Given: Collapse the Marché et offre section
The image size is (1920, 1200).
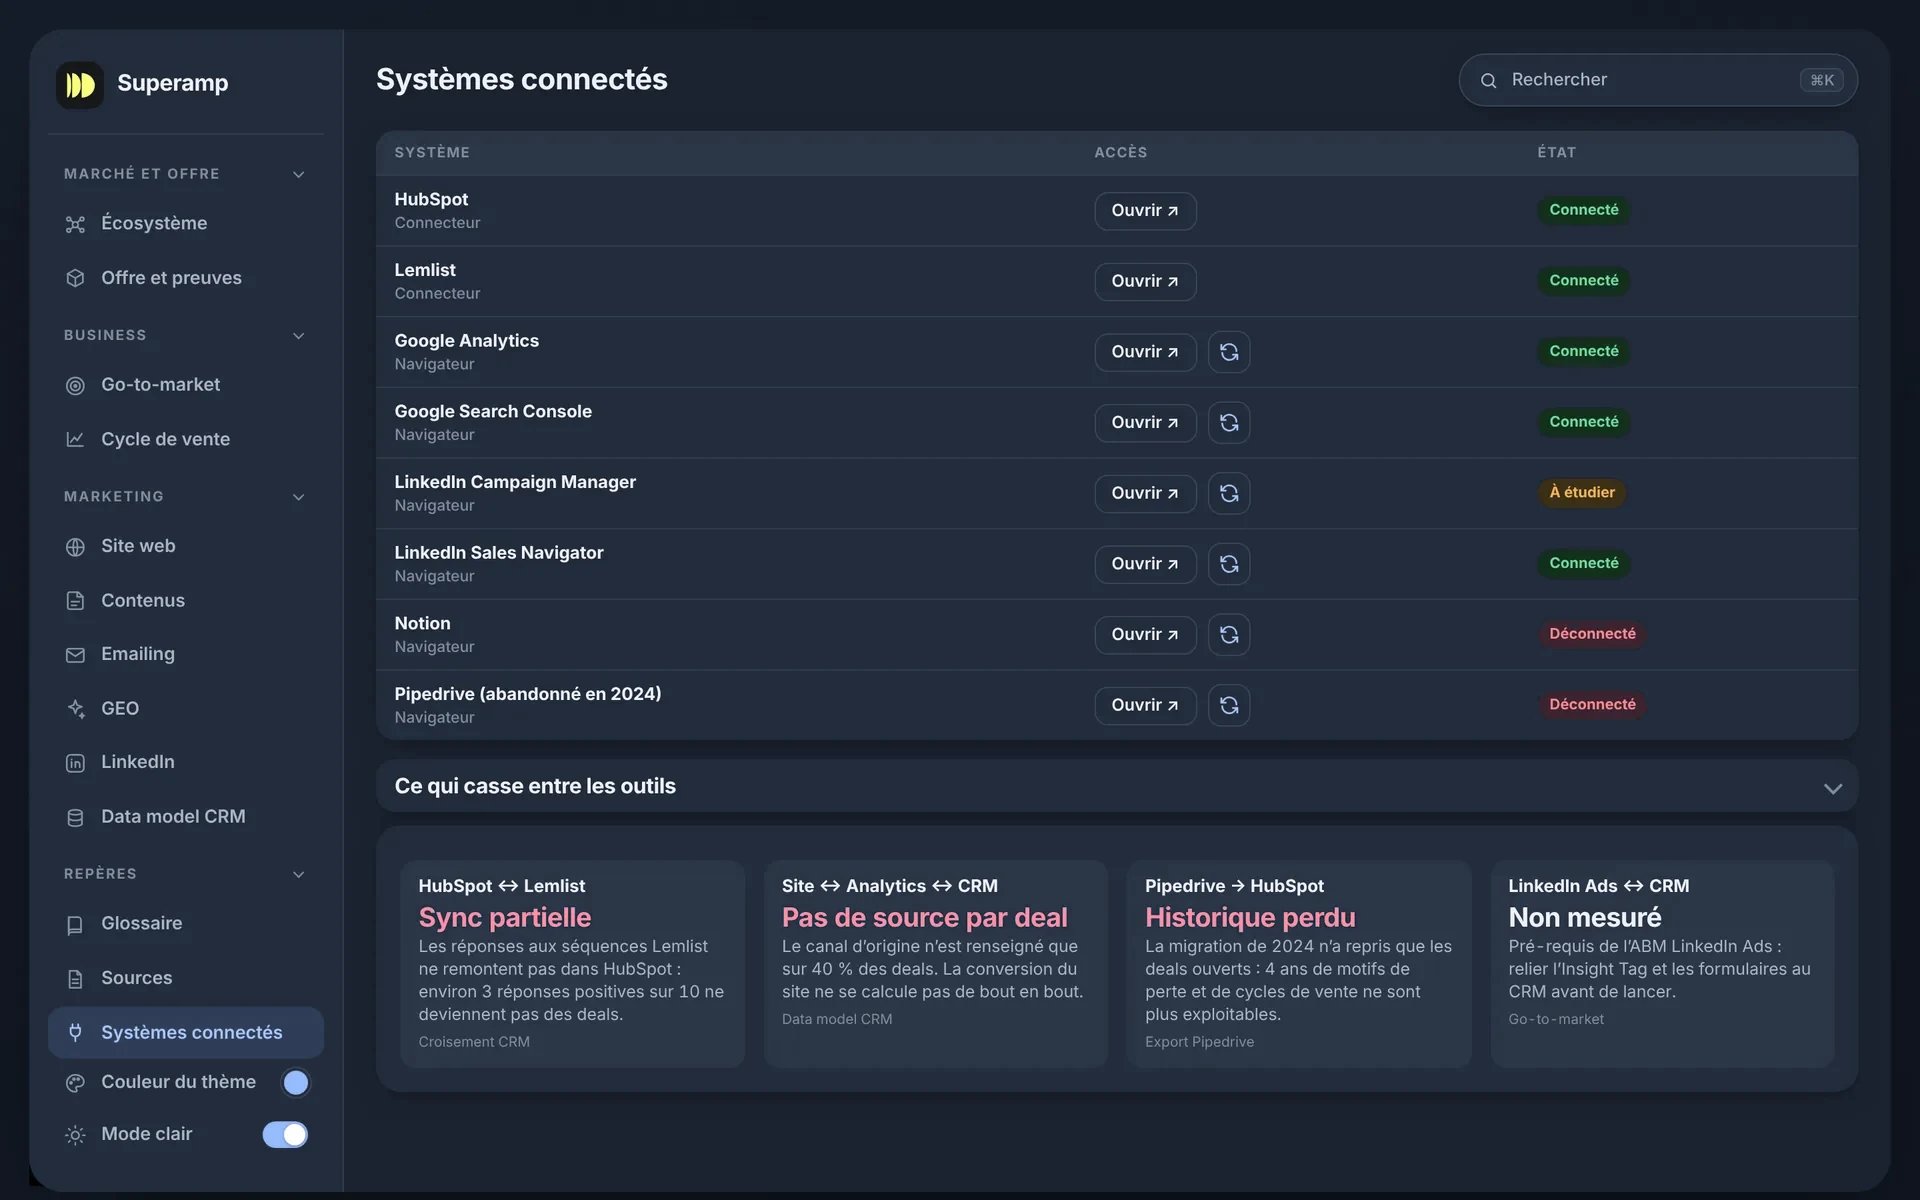Looking at the screenshot, I should click(298, 174).
